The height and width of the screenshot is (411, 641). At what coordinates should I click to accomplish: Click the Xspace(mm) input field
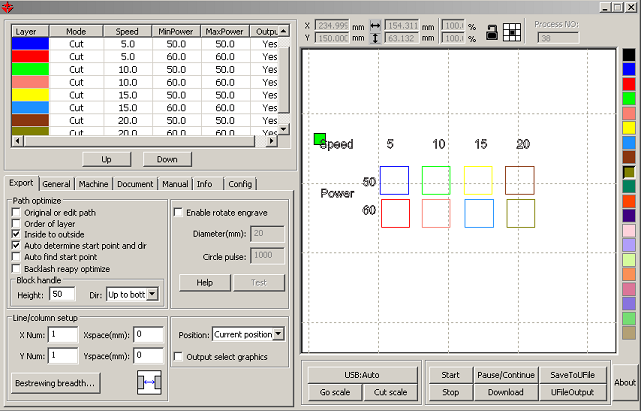pyautogui.click(x=148, y=335)
